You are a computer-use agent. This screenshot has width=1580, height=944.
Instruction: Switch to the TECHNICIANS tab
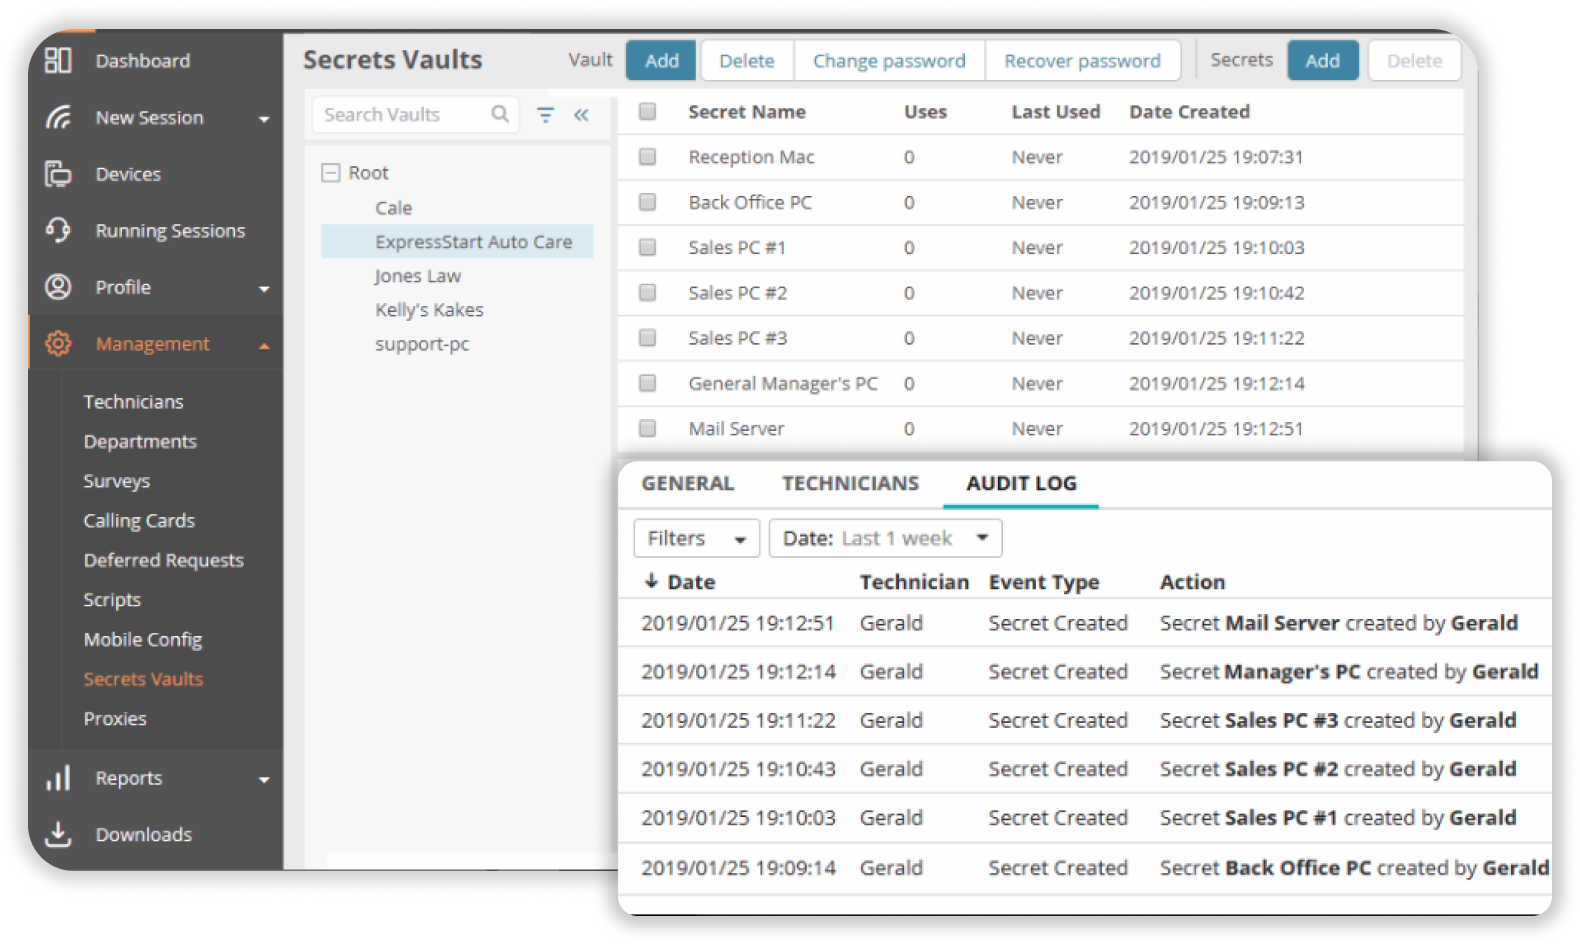point(850,483)
